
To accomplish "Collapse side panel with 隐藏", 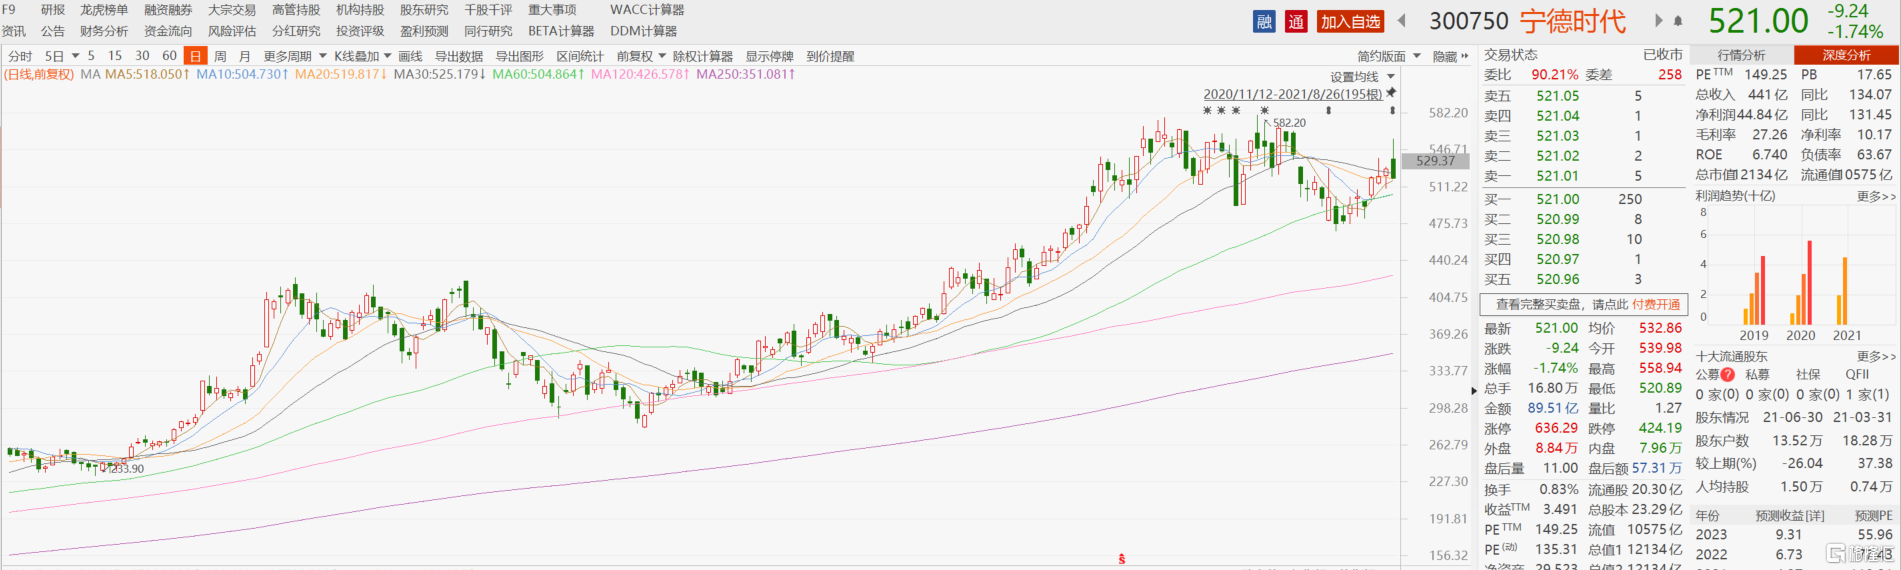I will click(x=1445, y=57).
